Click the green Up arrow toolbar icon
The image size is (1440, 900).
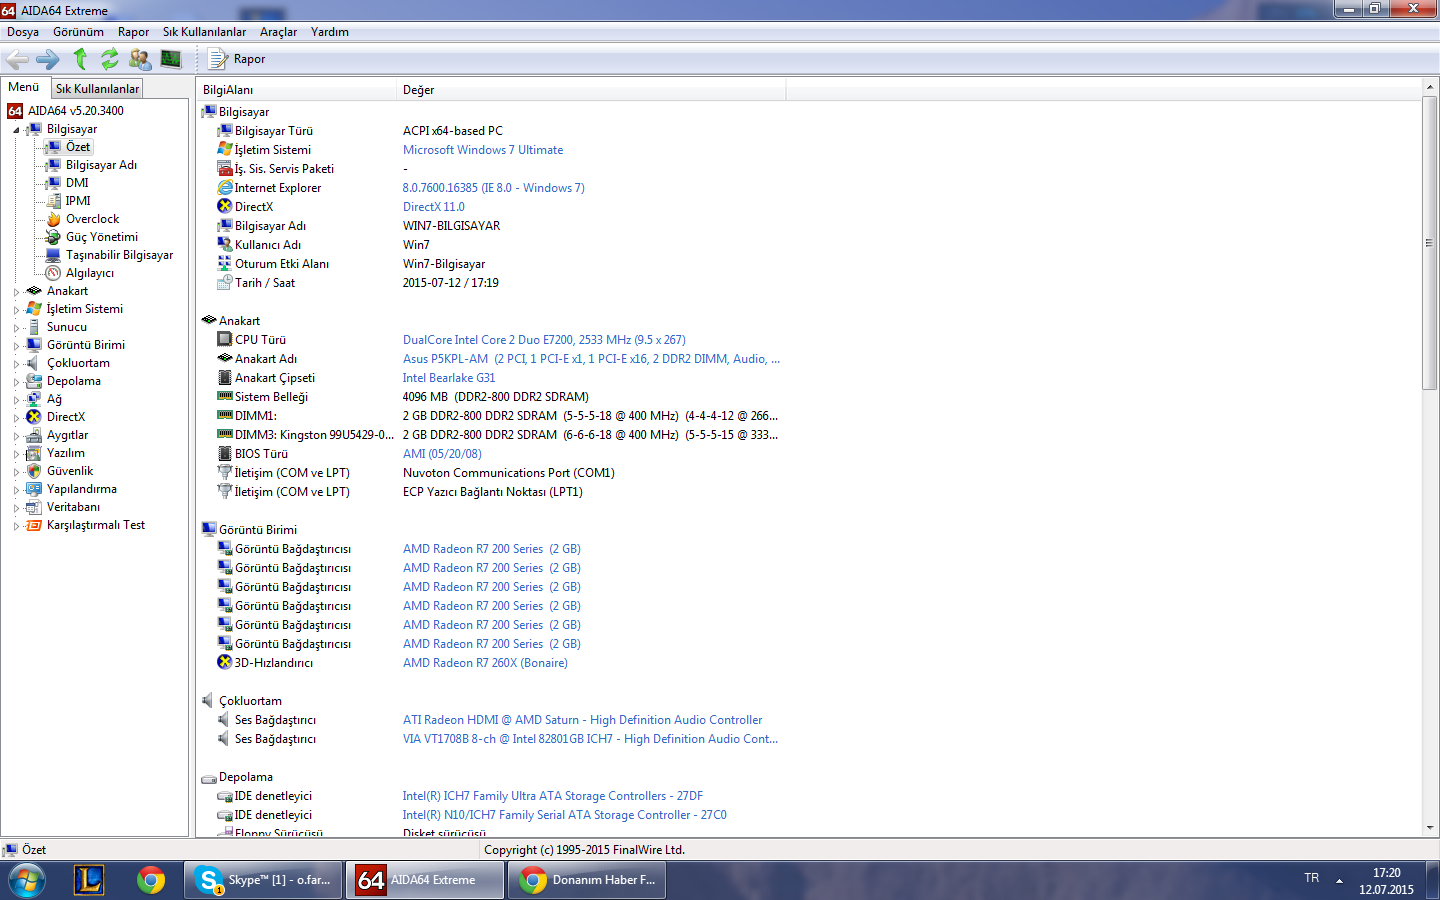point(80,59)
